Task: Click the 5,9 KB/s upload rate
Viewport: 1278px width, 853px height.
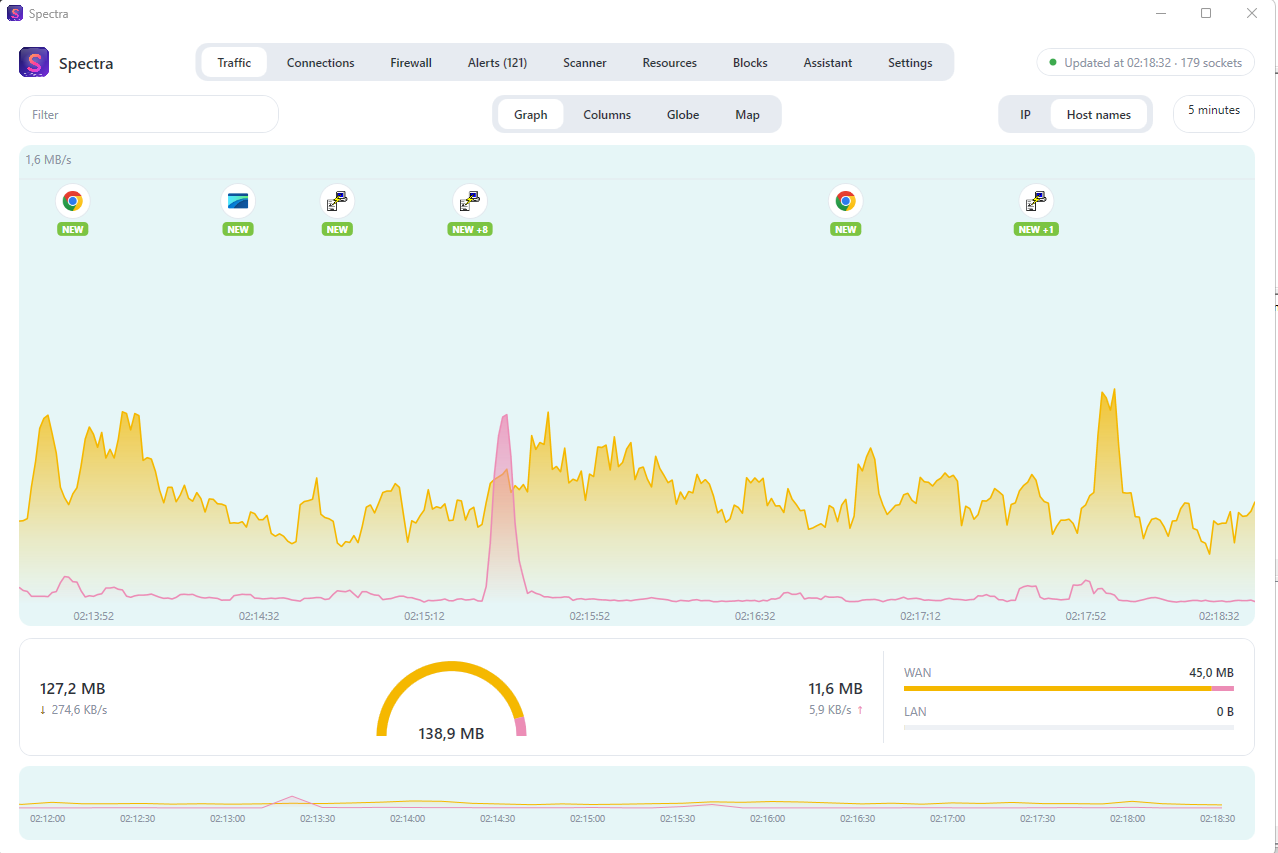Action: click(x=830, y=710)
